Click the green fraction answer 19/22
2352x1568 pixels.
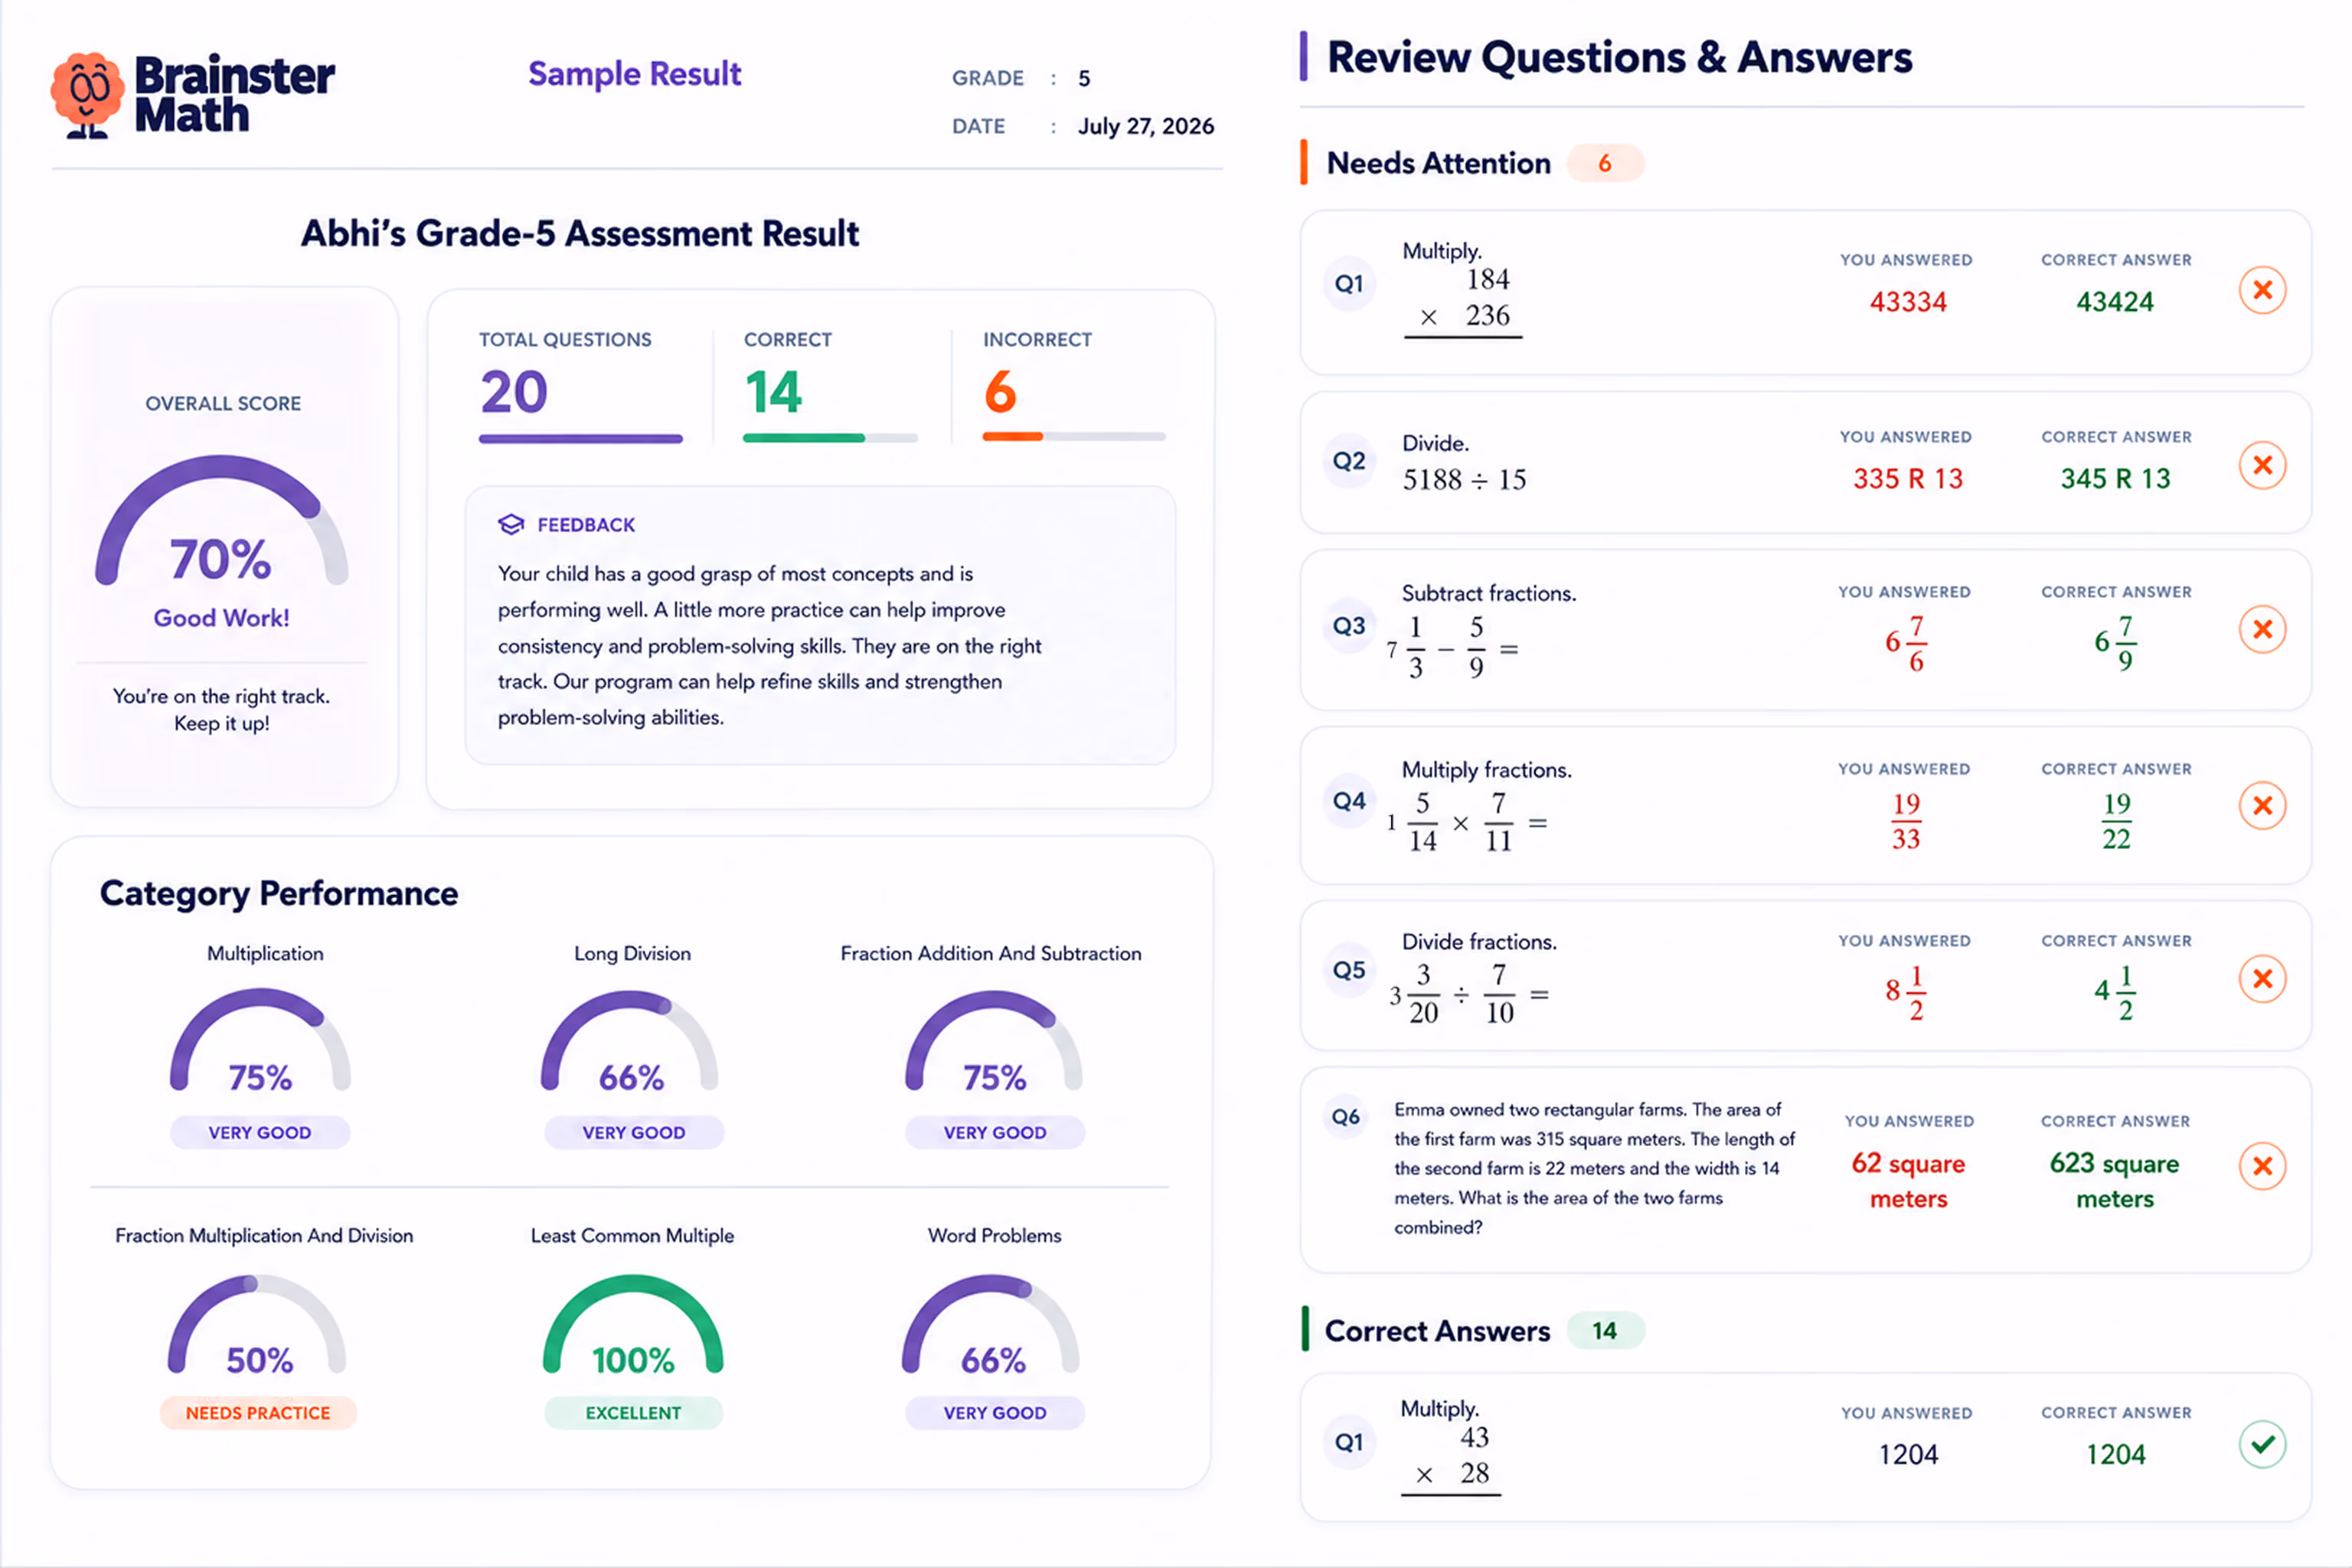(x=2116, y=821)
